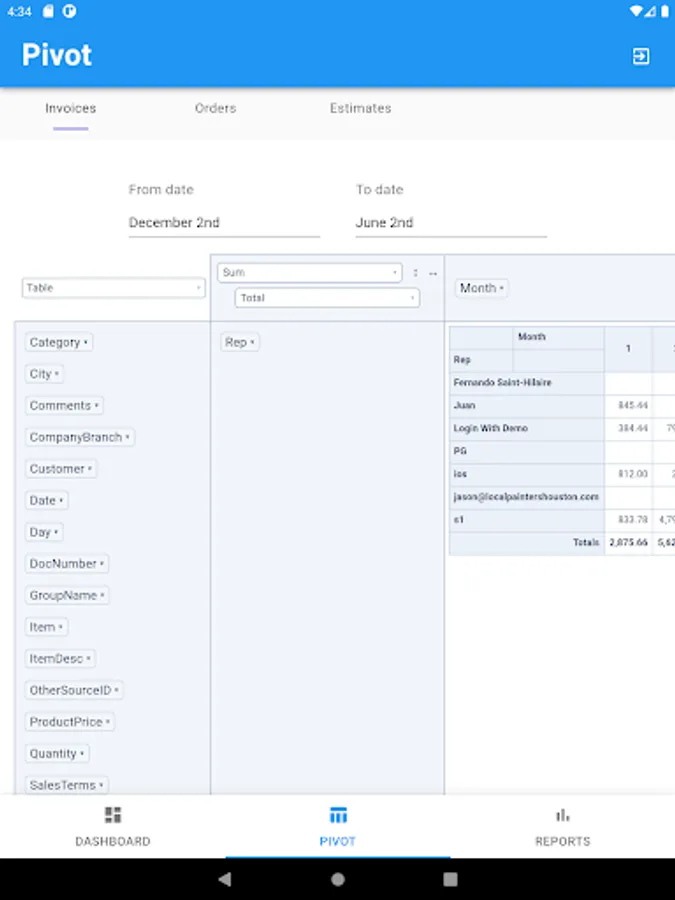Viewport: 675px width, 900px height.
Task: Tap the logout icon in header
Action: (641, 56)
